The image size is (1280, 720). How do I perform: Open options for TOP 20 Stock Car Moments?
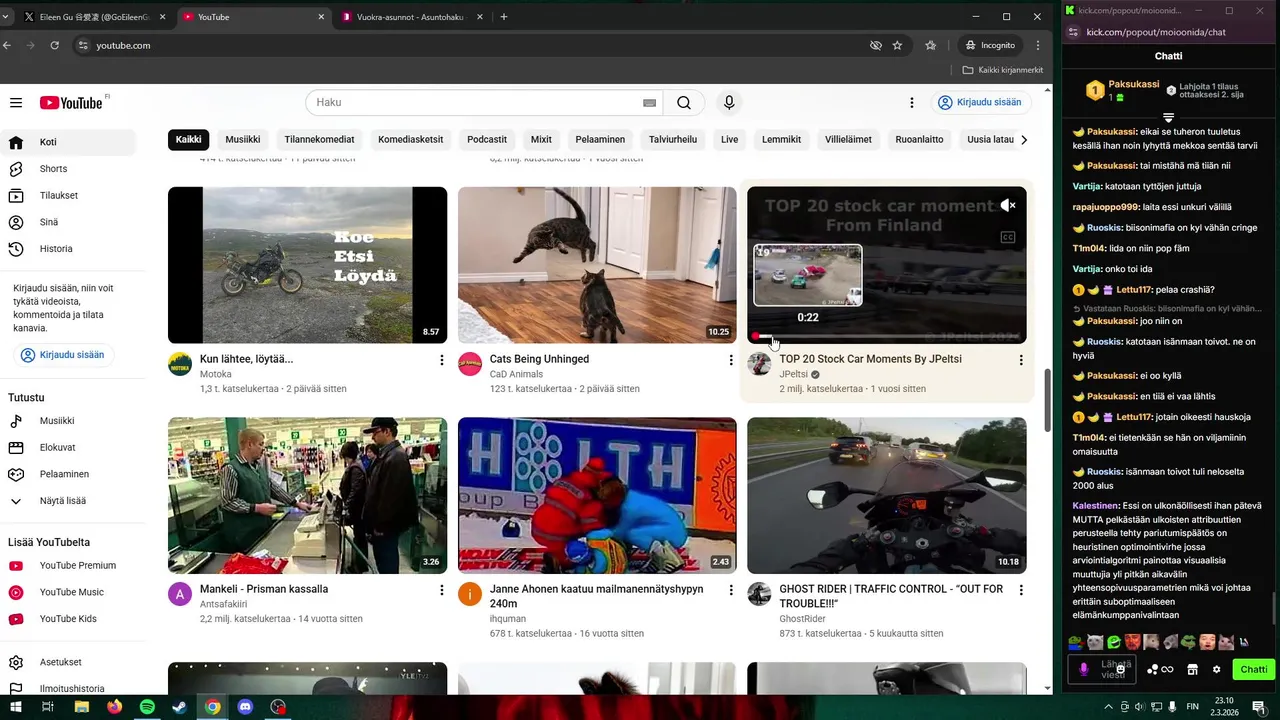(x=1021, y=360)
